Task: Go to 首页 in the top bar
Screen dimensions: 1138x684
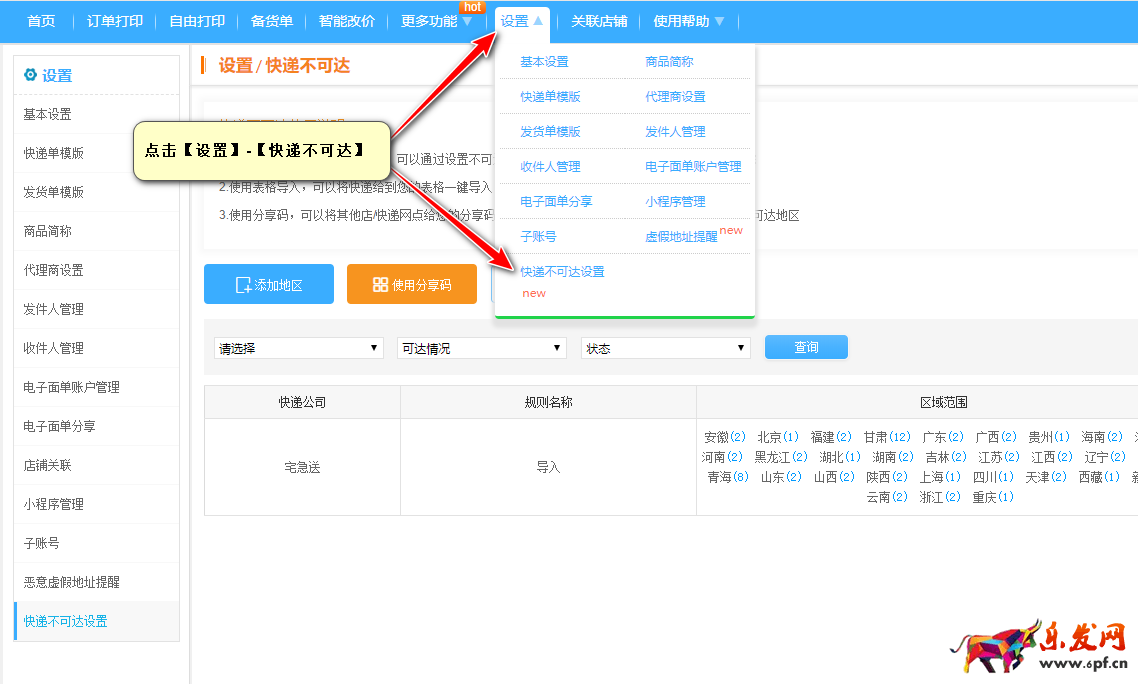Action: point(41,21)
